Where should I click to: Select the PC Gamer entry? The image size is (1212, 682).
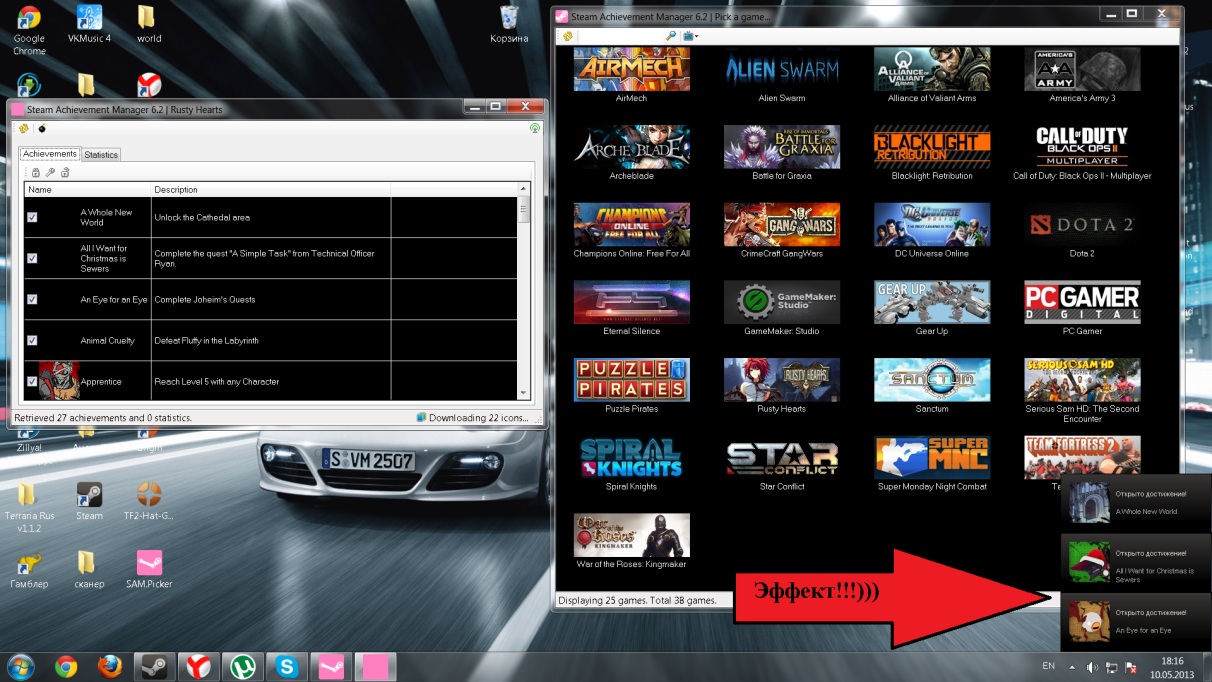pos(1082,302)
